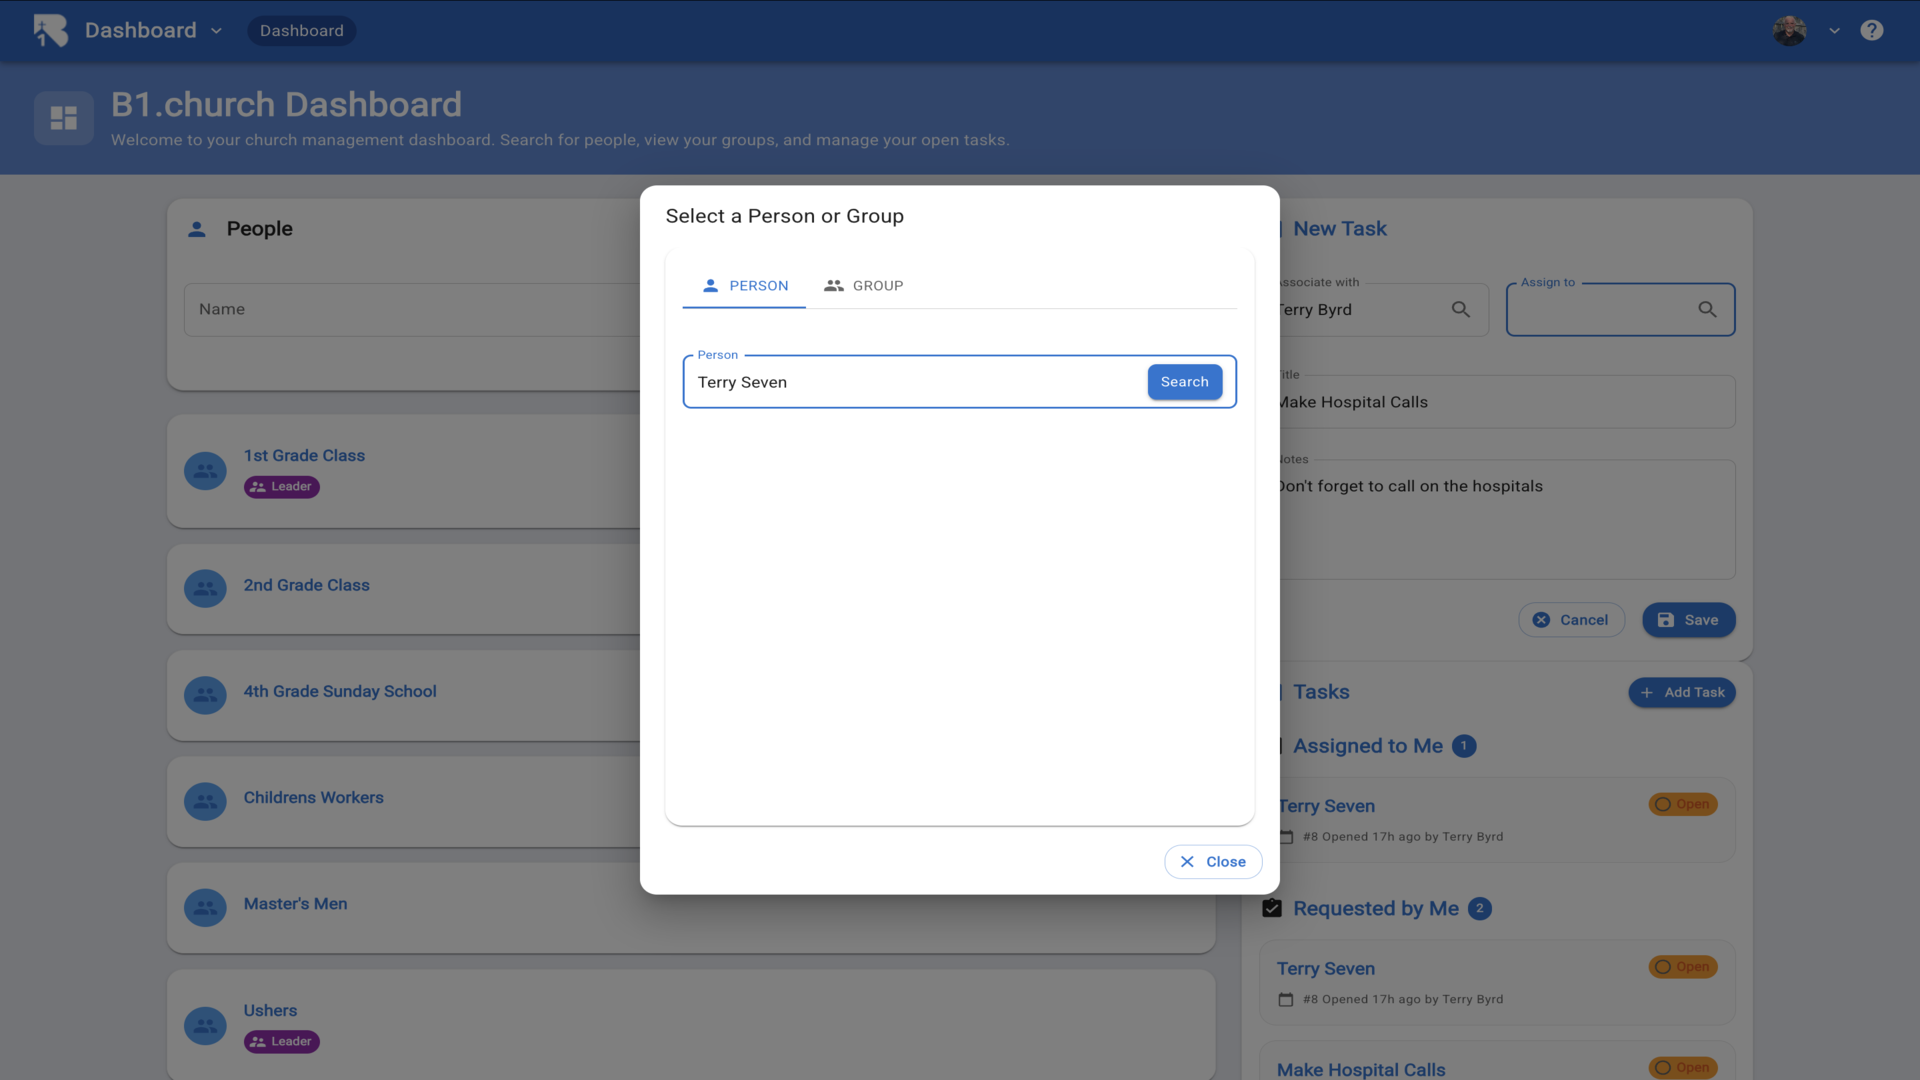Click the user profile avatar
The image size is (1920, 1080).
1789,30
